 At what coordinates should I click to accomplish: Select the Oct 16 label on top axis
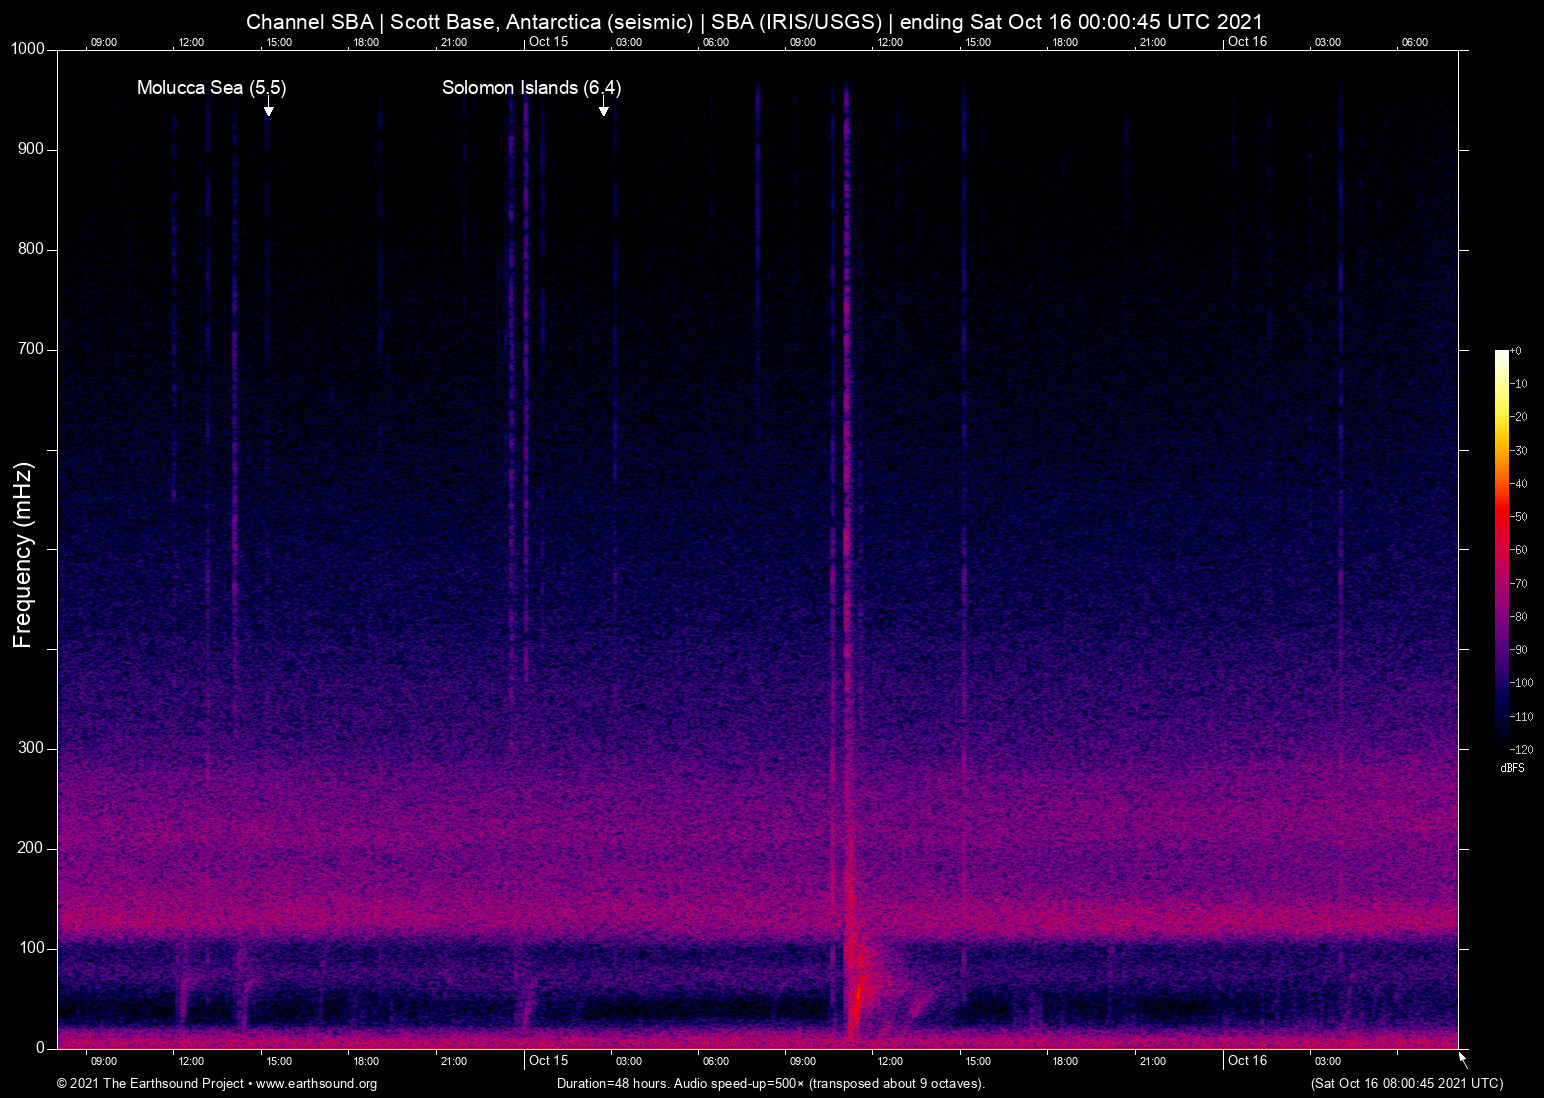1248,42
